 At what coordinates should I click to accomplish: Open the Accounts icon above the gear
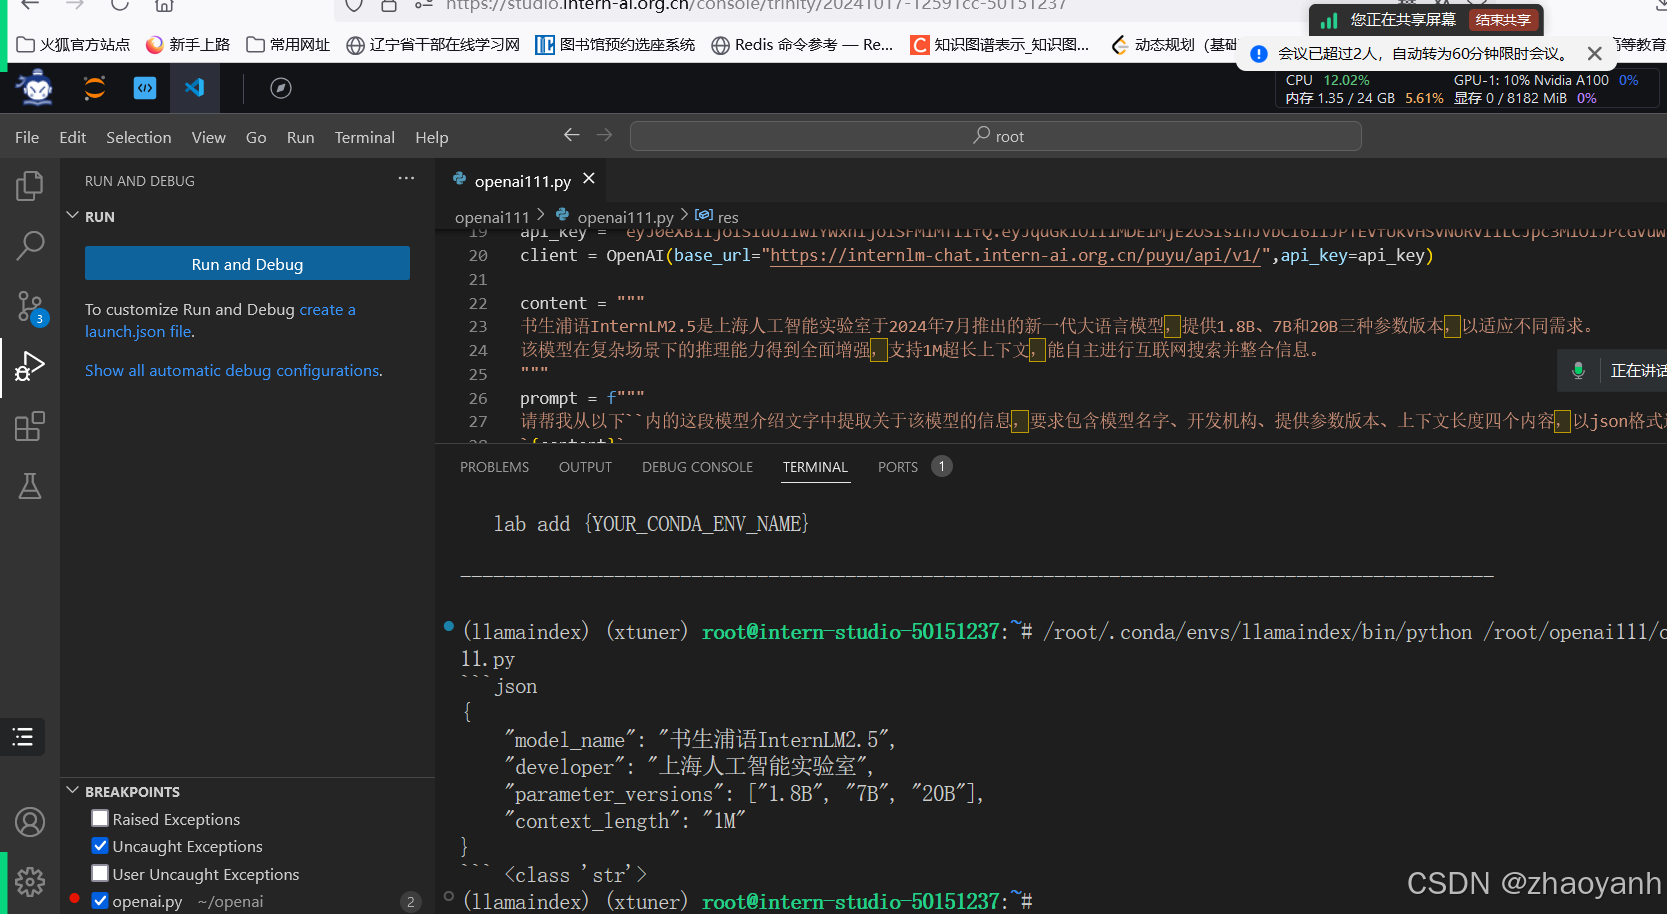tap(29, 822)
